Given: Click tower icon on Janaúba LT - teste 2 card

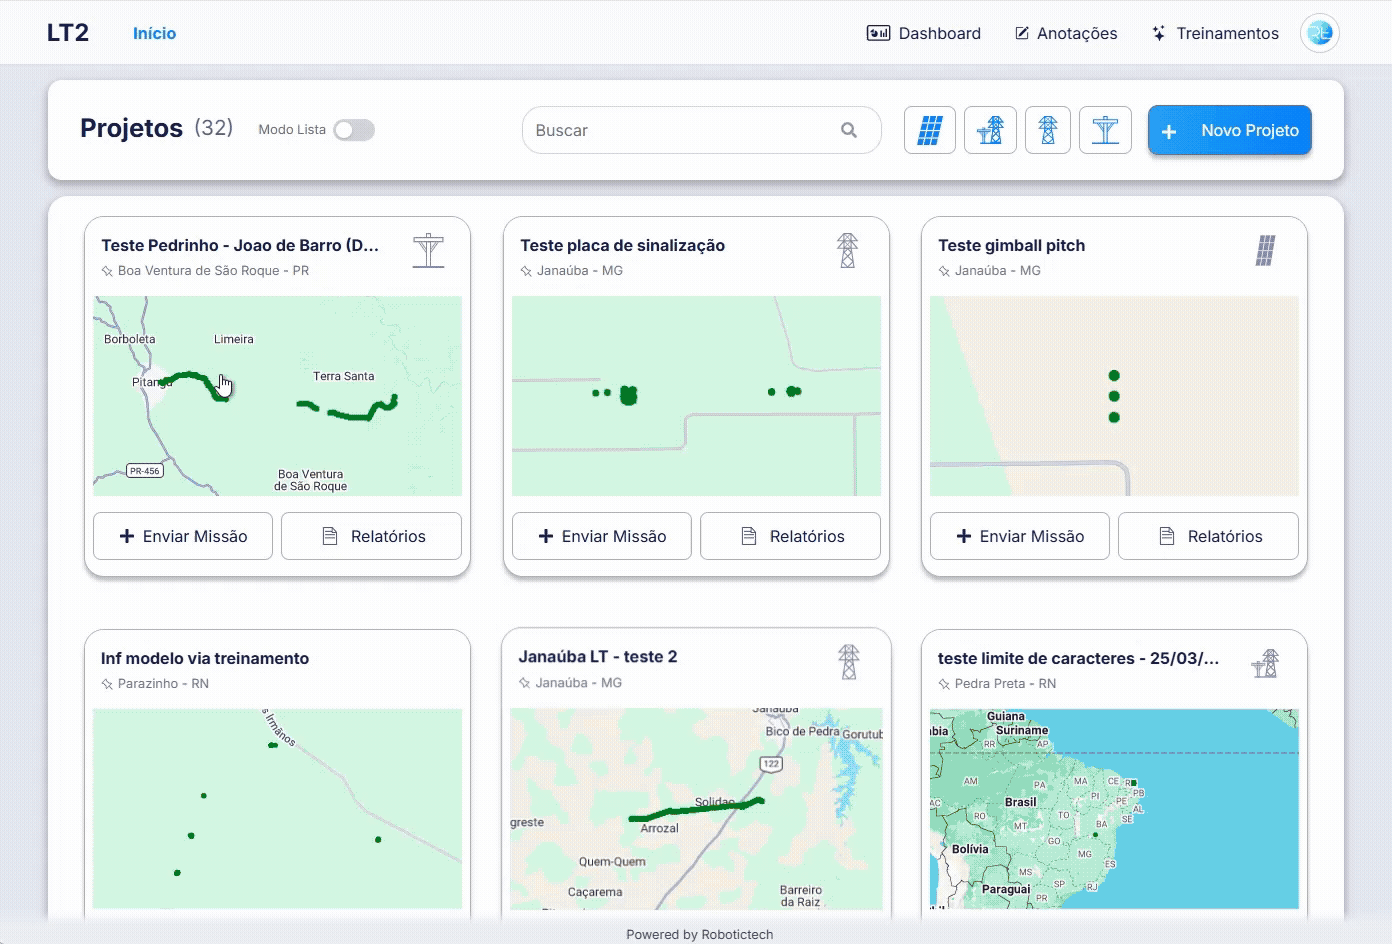Looking at the screenshot, I should (x=848, y=662).
